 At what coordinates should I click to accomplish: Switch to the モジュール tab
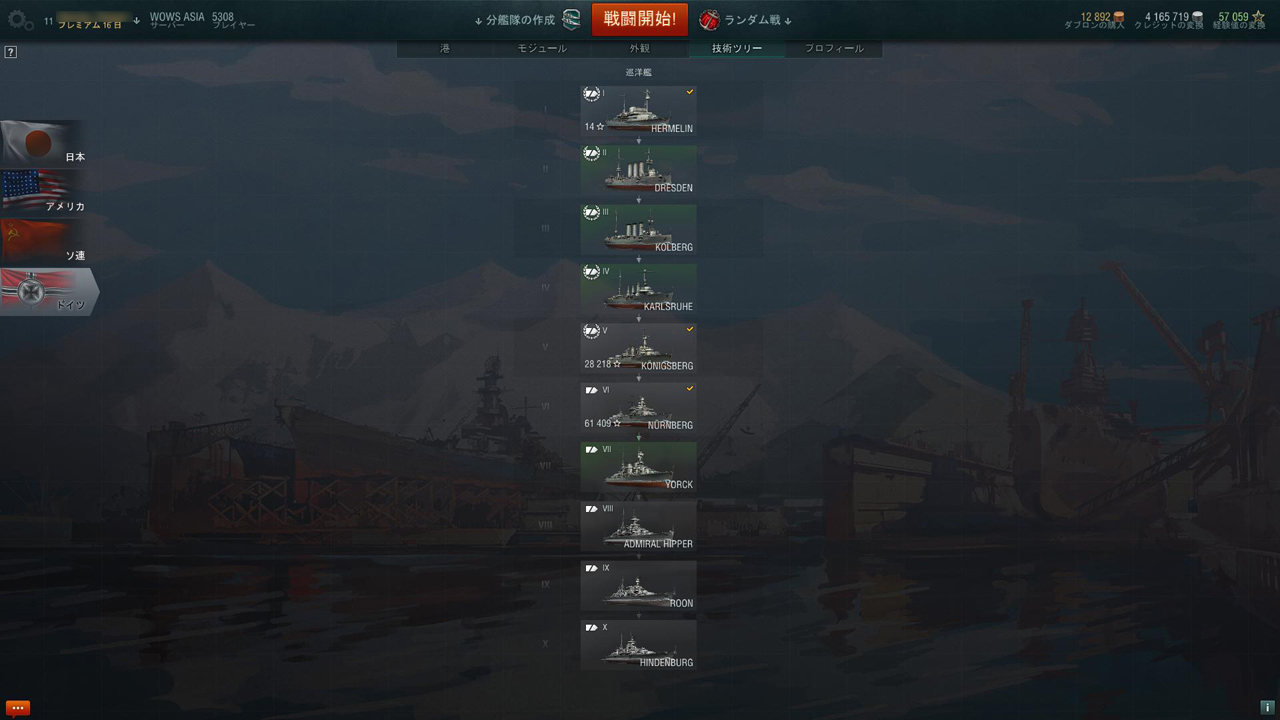tap(542, 48)
